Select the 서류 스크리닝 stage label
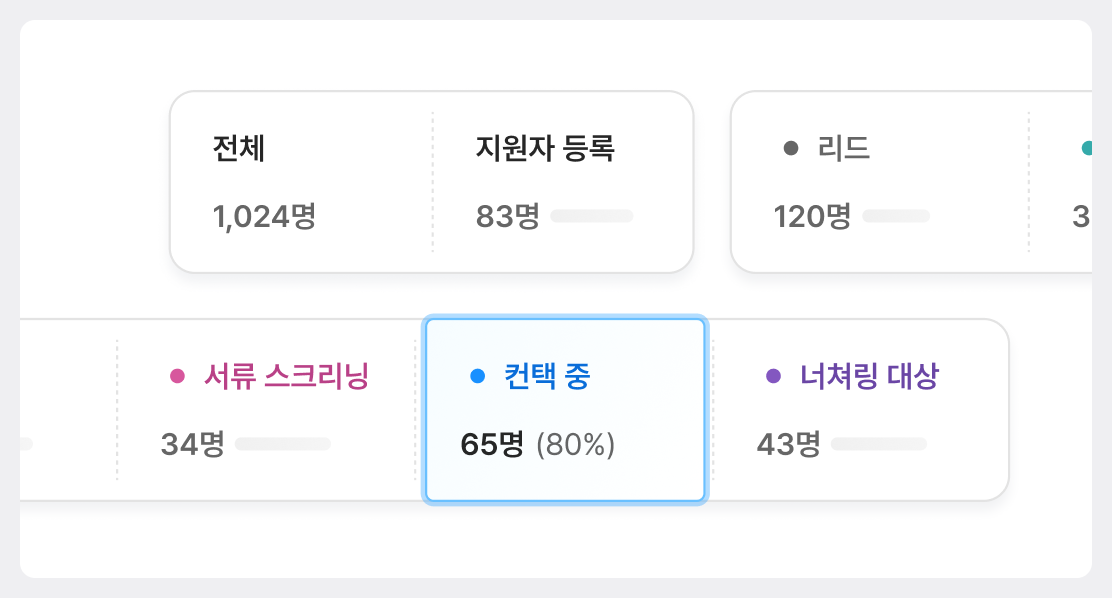The height and width of the screenshot is (598, 1112). tap(286, 376)
